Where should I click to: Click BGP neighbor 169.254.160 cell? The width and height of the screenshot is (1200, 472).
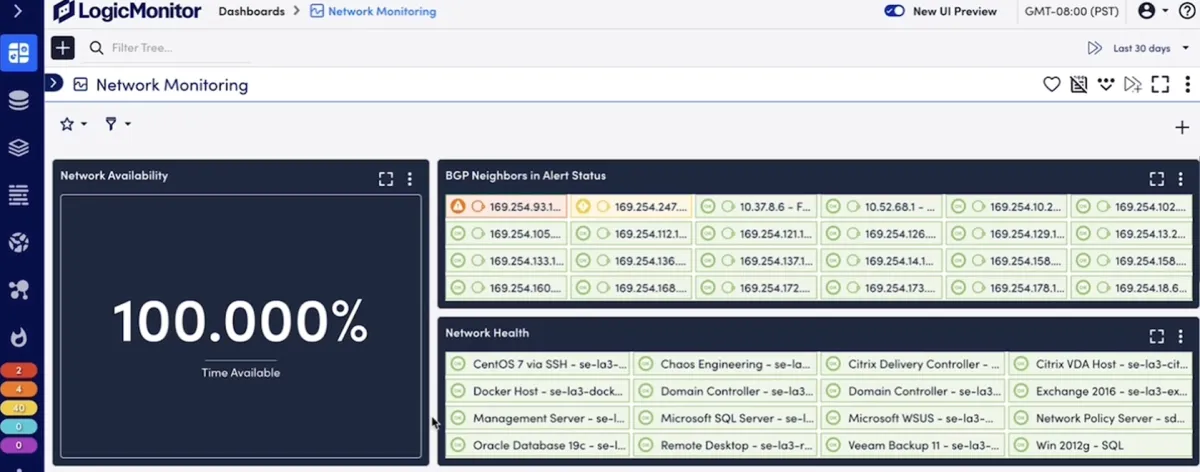pos(507,288)
